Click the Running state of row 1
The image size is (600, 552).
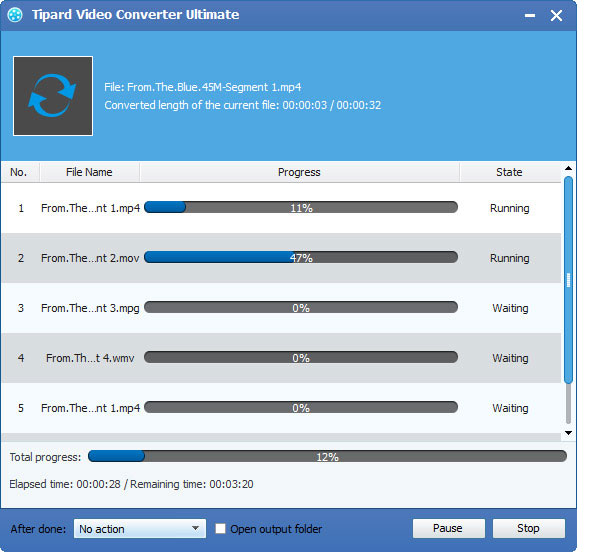click(510, 208)
